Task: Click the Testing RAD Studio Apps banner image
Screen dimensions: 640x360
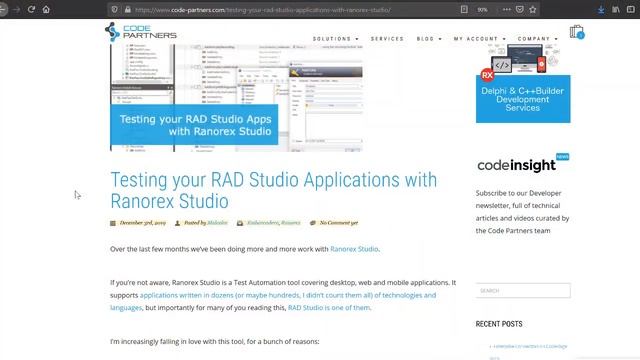Action: (x=236, y=98)
